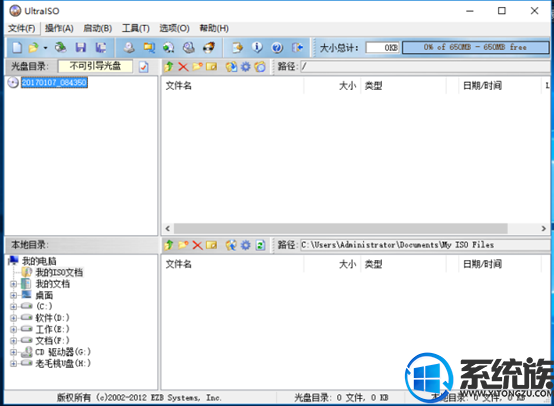Expand the 桌面 tree node
Image resolution: width=554 pixels, height=406 pixels.
pos(13,295)
